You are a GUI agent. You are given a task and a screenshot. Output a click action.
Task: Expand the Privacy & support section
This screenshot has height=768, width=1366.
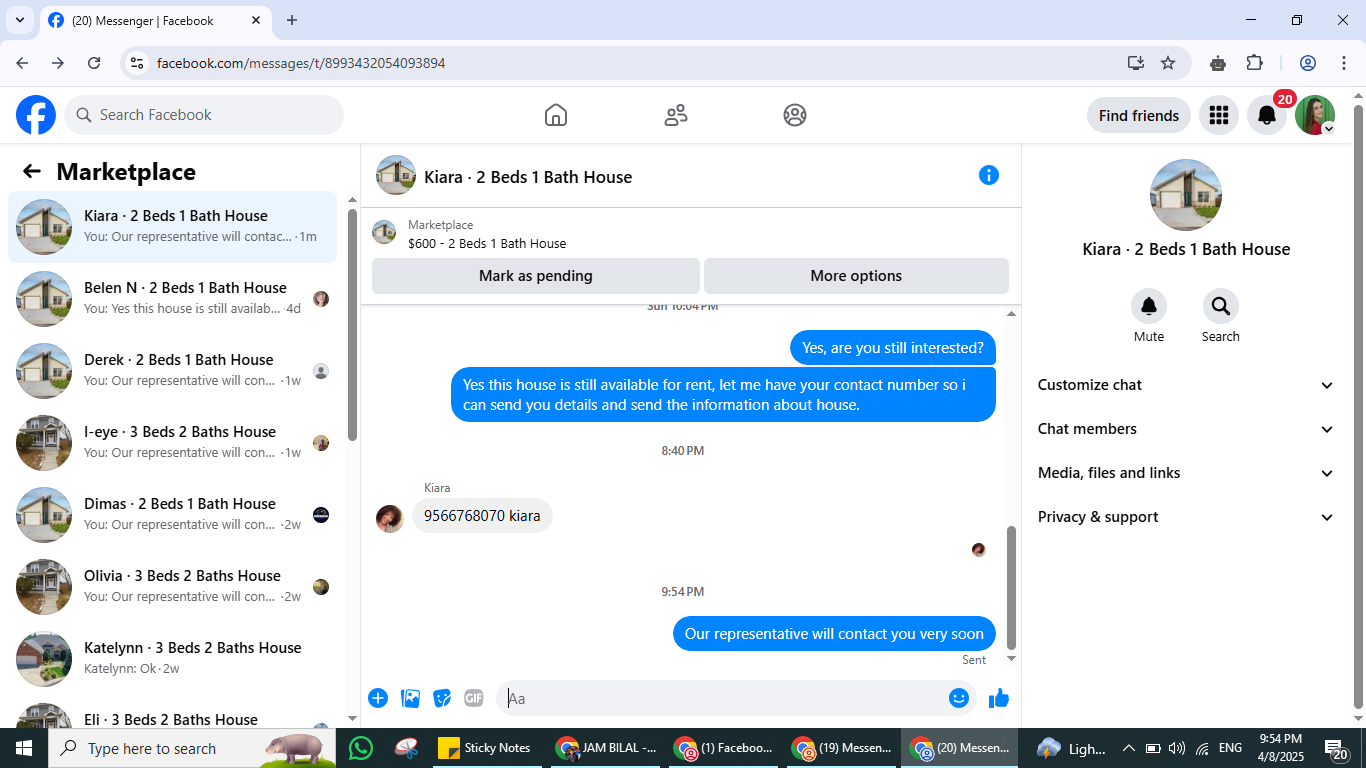pyautogui.click(x=1185, y=517)
